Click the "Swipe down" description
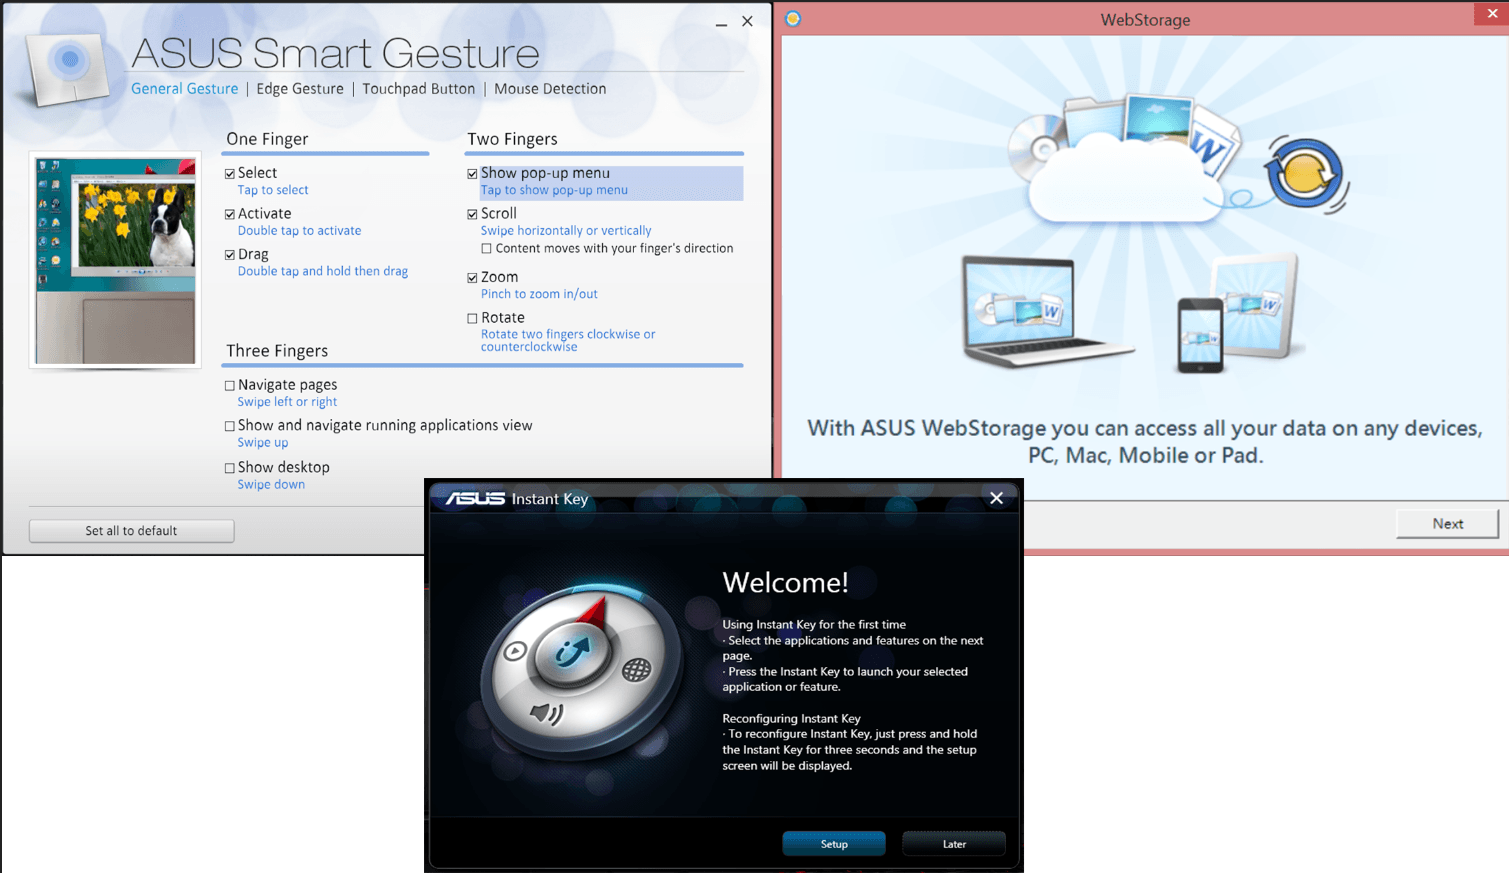Viewport: 1509px width, 873px height. point(271,485)
